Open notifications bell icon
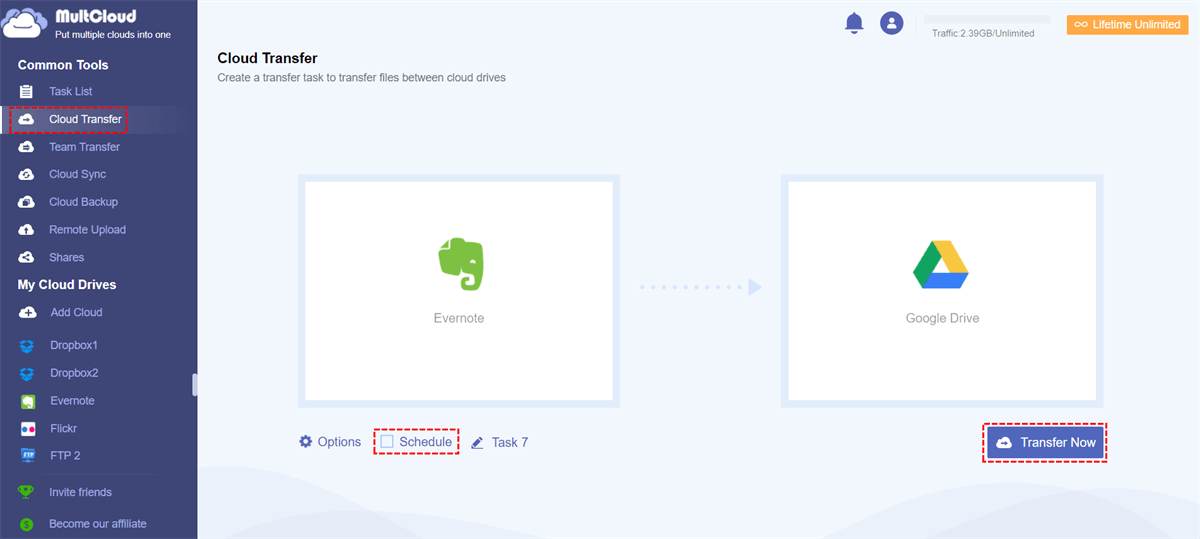 pyautogui.click(x=854, y=23)
